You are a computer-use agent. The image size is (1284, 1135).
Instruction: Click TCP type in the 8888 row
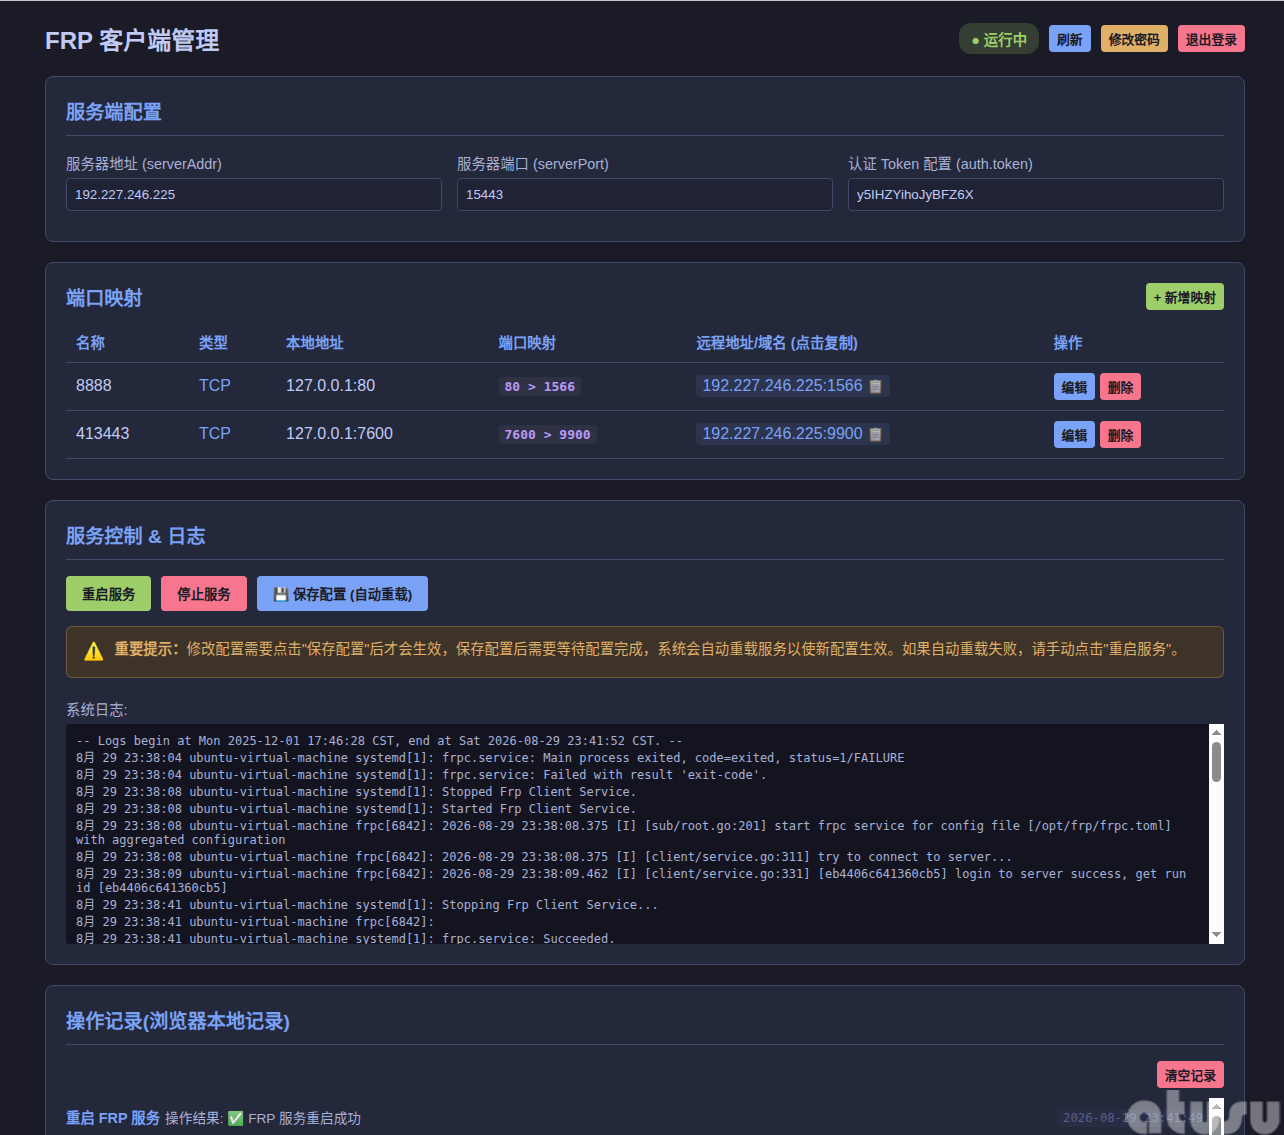pos(215,386)
